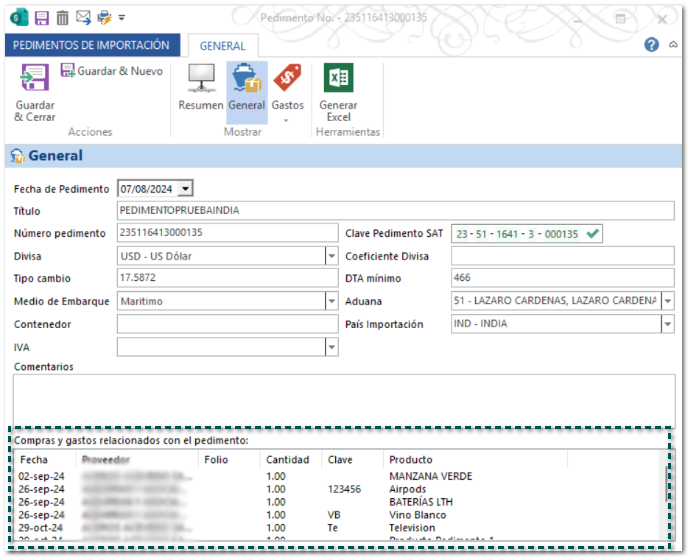Open the Fecha de Pedimento date dropdown
This screenshot has height=560, width=691.
(185, 188)
